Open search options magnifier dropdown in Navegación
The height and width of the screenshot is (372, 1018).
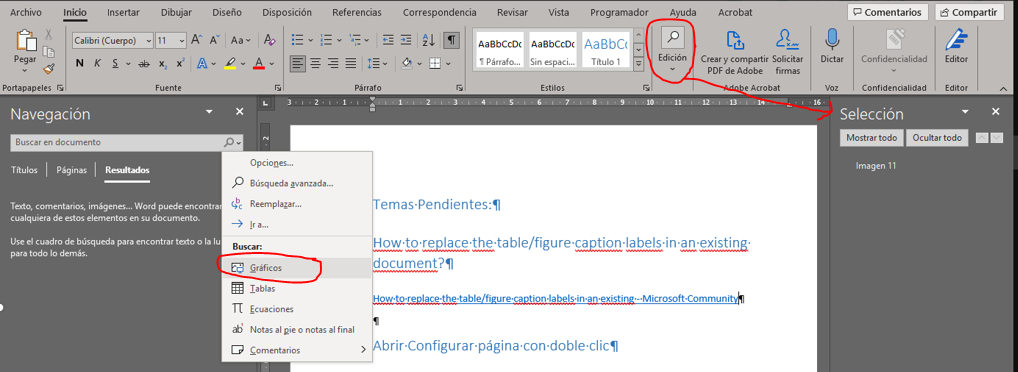pyautogui.click(x=232, y=142)
